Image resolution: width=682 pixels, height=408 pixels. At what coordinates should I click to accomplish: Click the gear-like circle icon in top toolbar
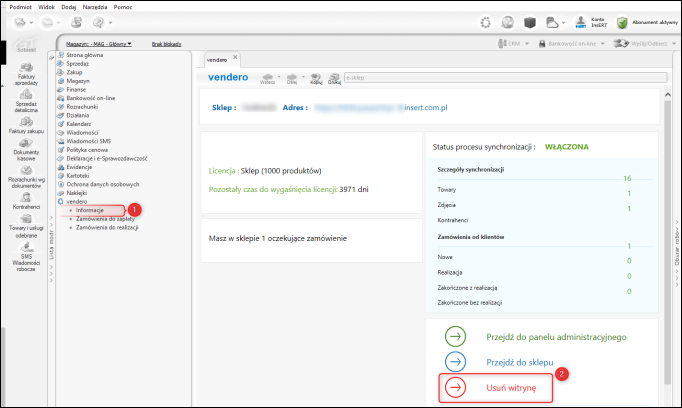[x=485, y=22]
